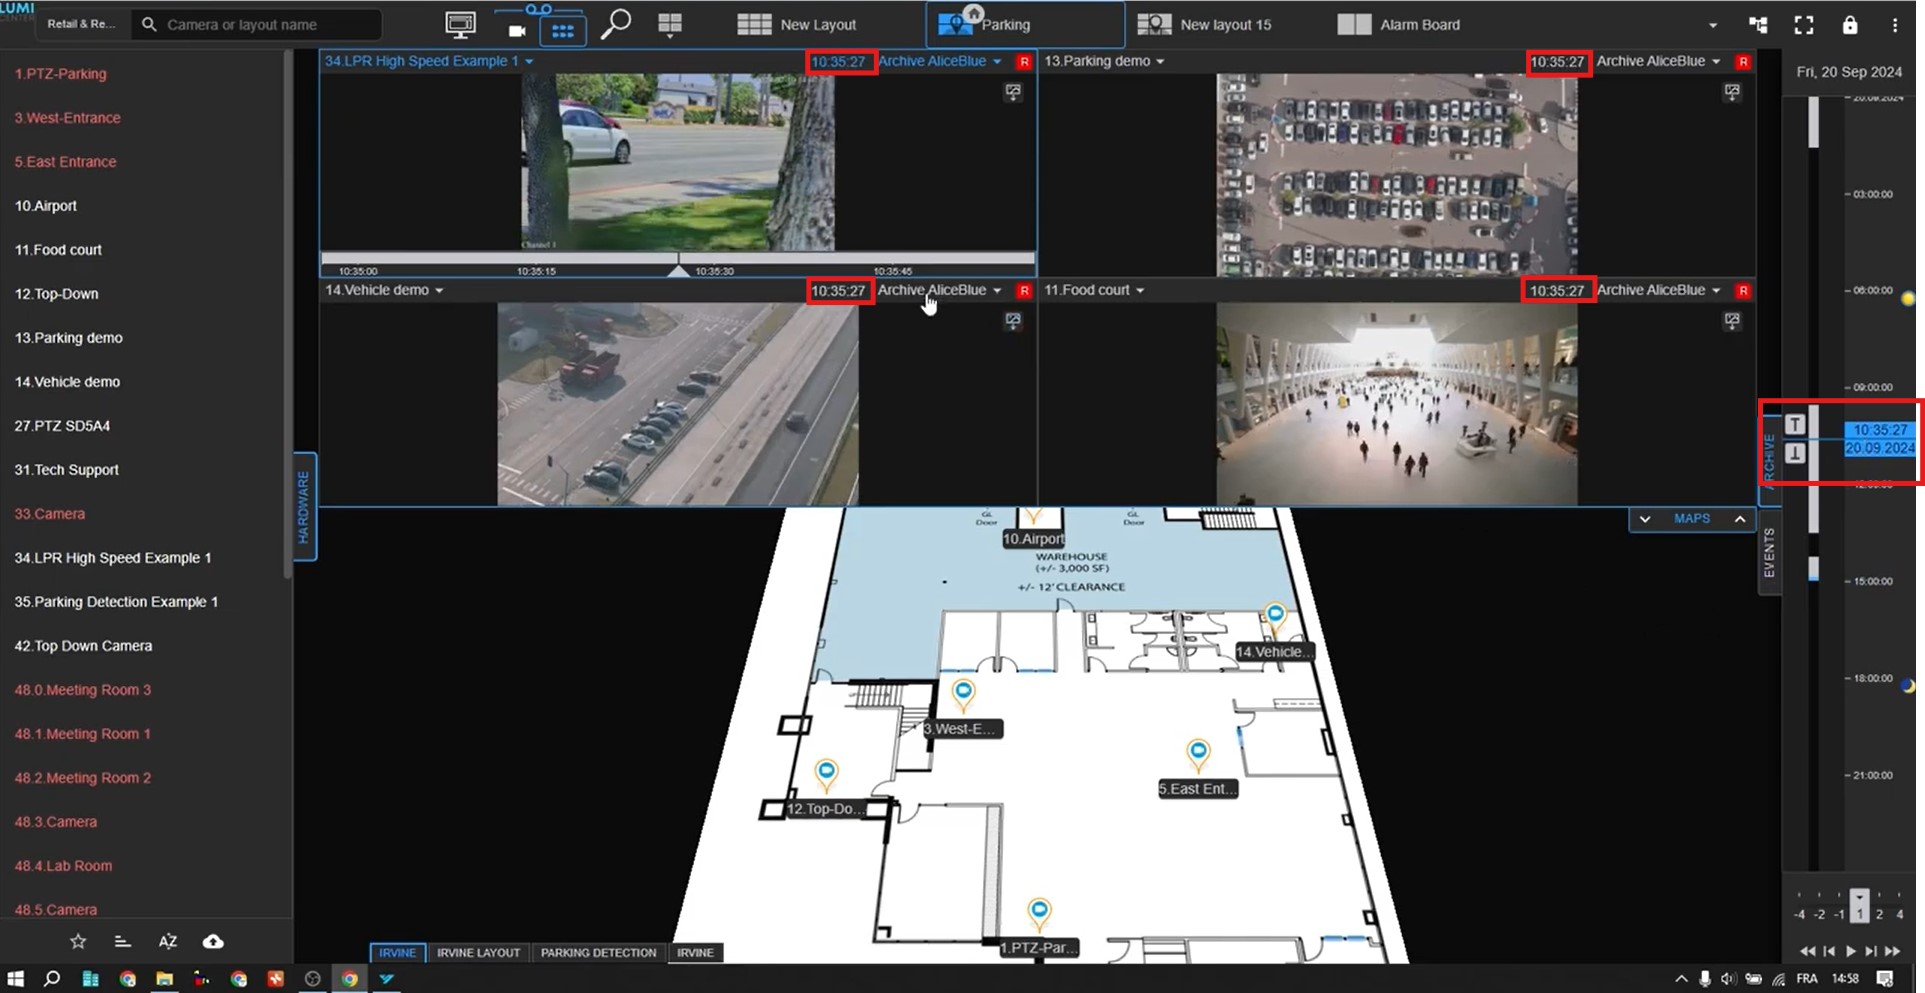Open the 13.Parking demo camera dropdown
This screenshot has width=1925, height=993.
(1160, 62)
